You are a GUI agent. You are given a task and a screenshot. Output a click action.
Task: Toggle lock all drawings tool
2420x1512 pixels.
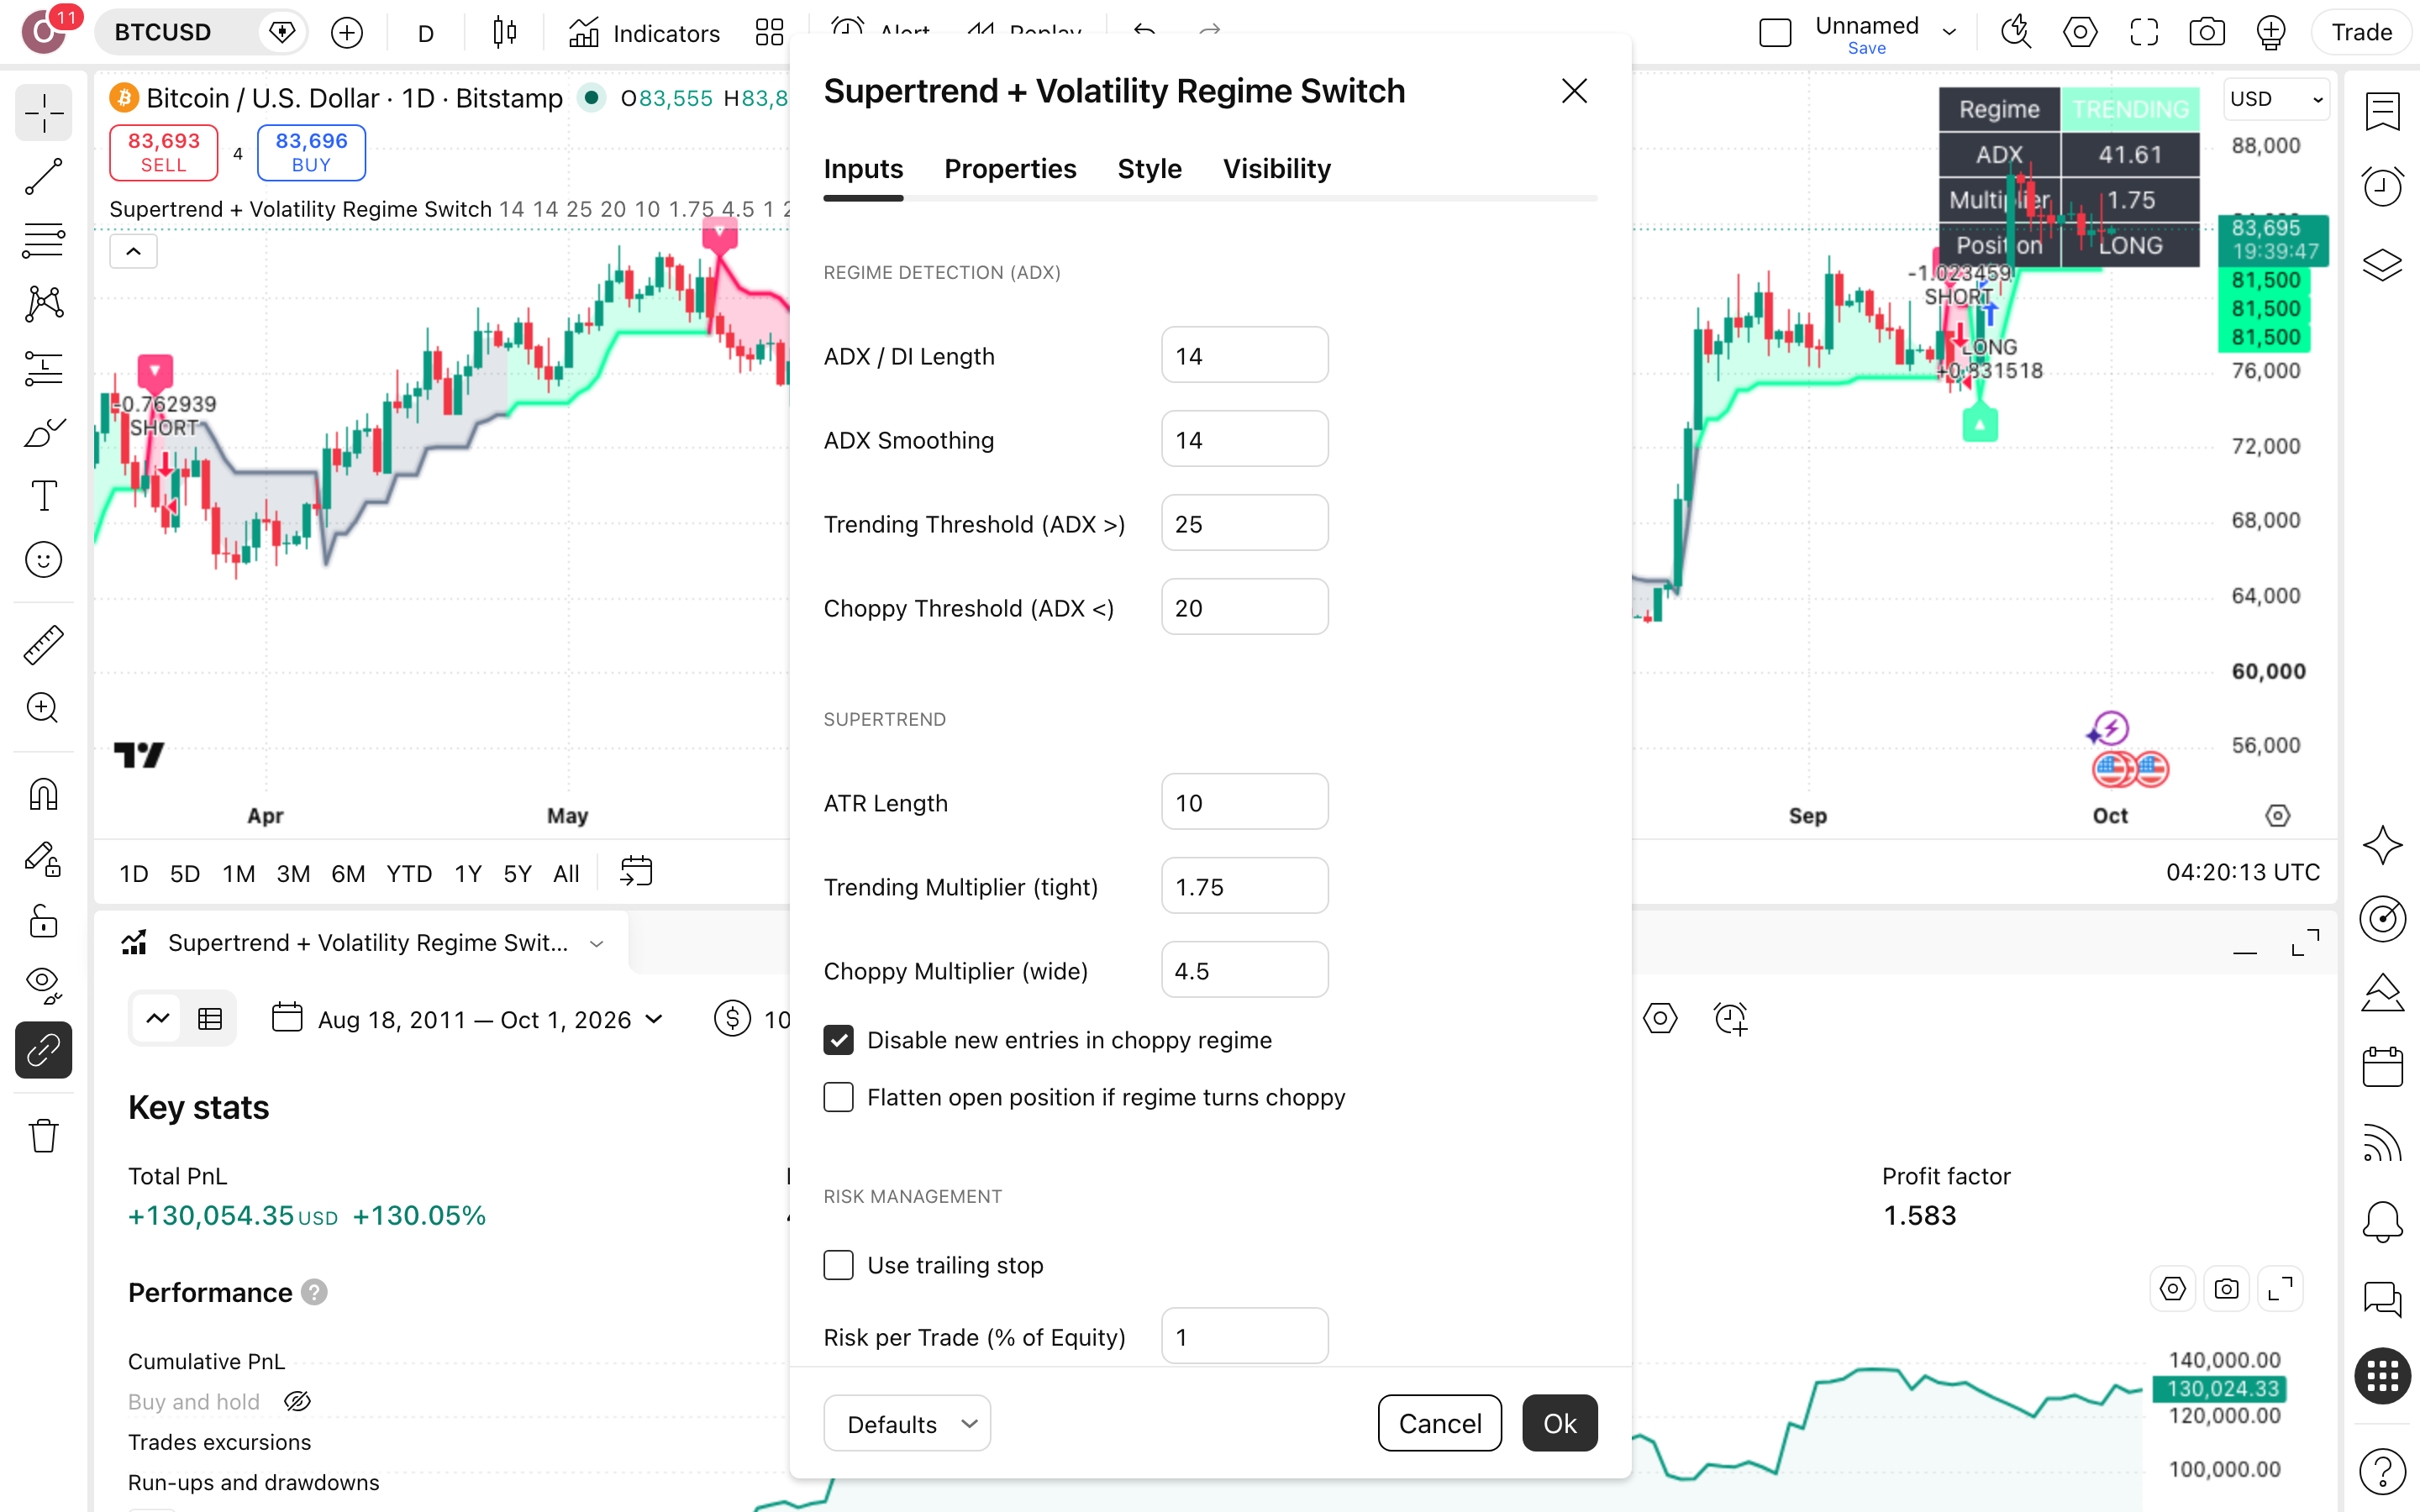point(43,922)
